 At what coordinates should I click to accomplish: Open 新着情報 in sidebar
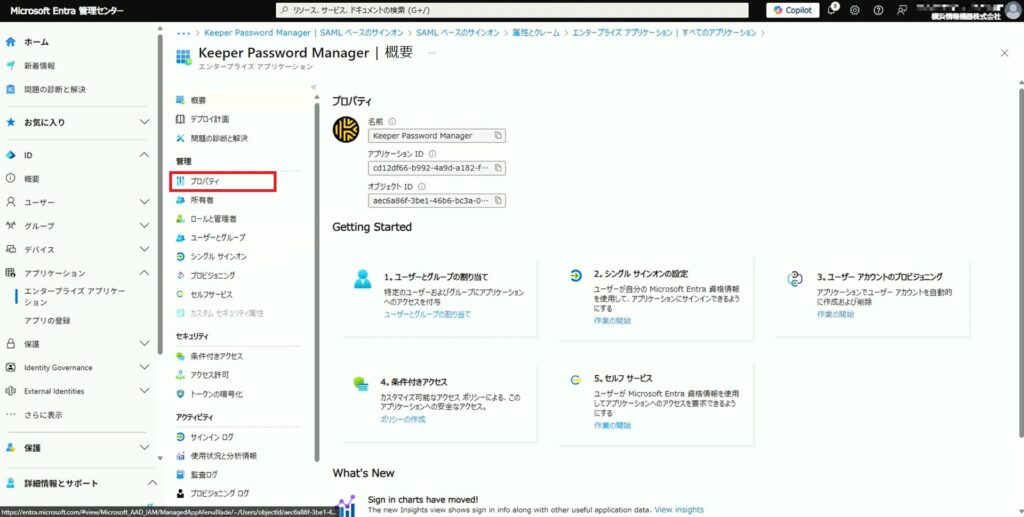coord(39,65)
